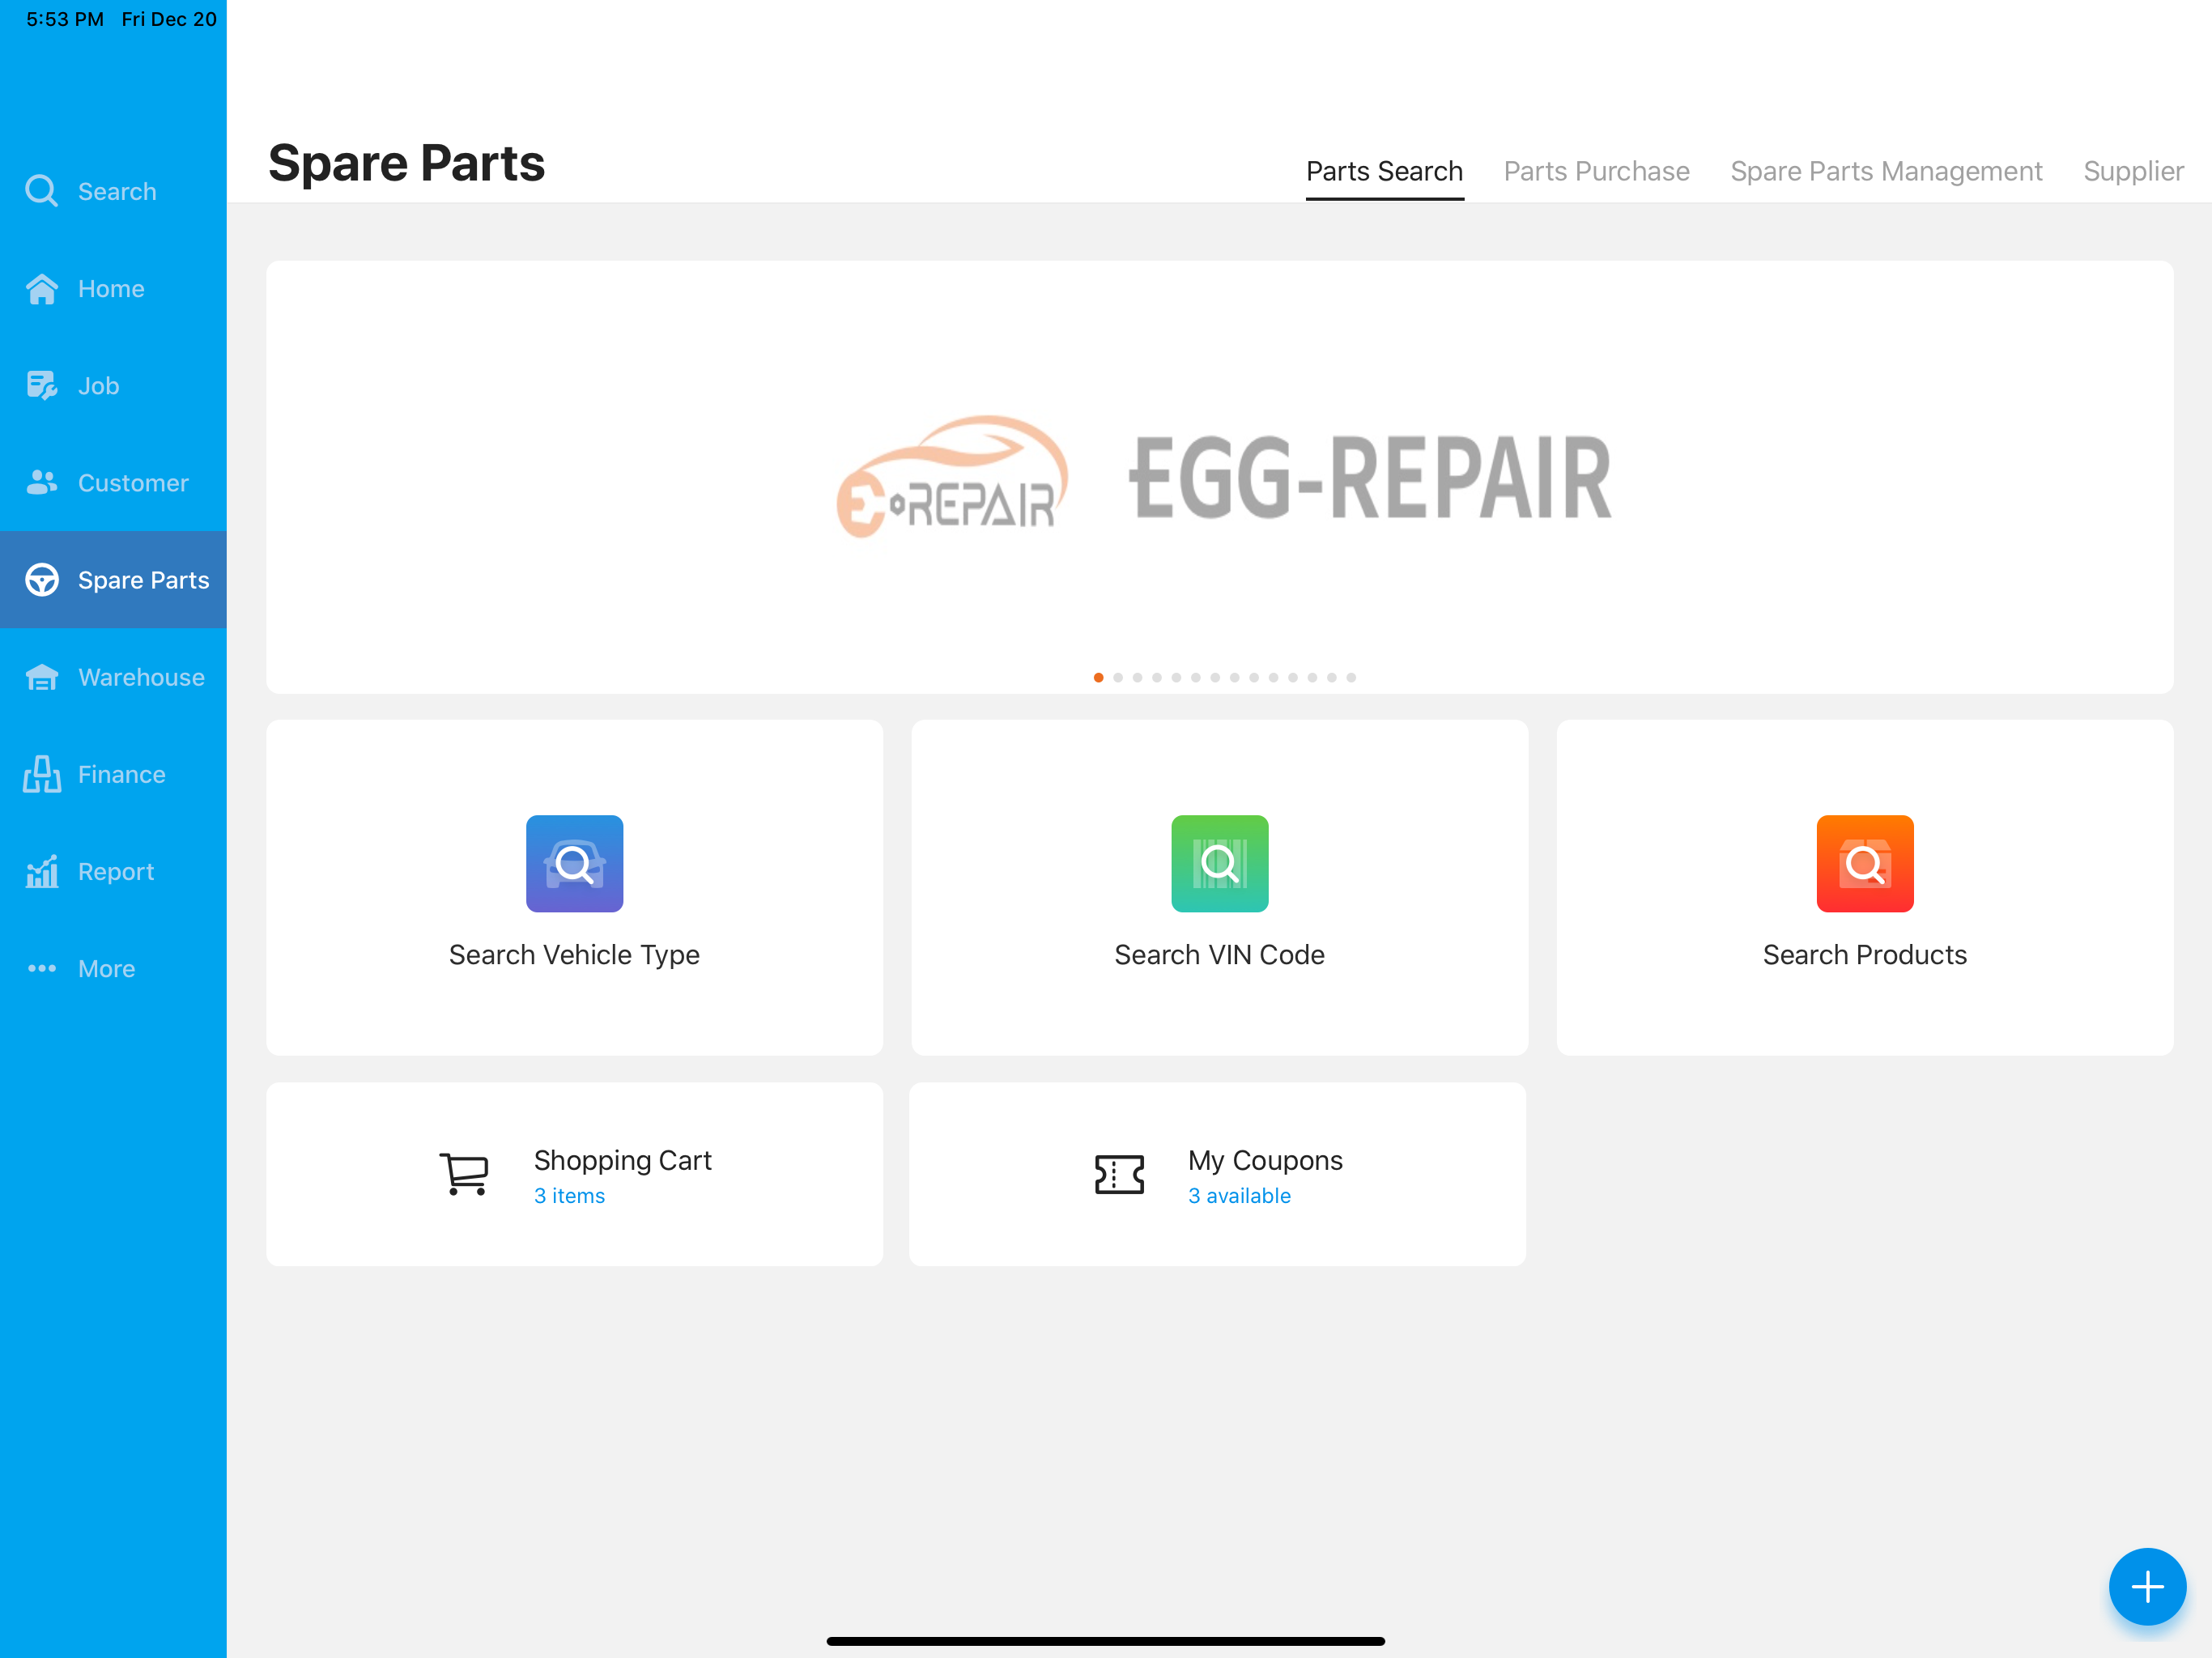Screen dimensions: 2212x1658
Task: Click the Search Products icon
Action: click(1864, 863)
